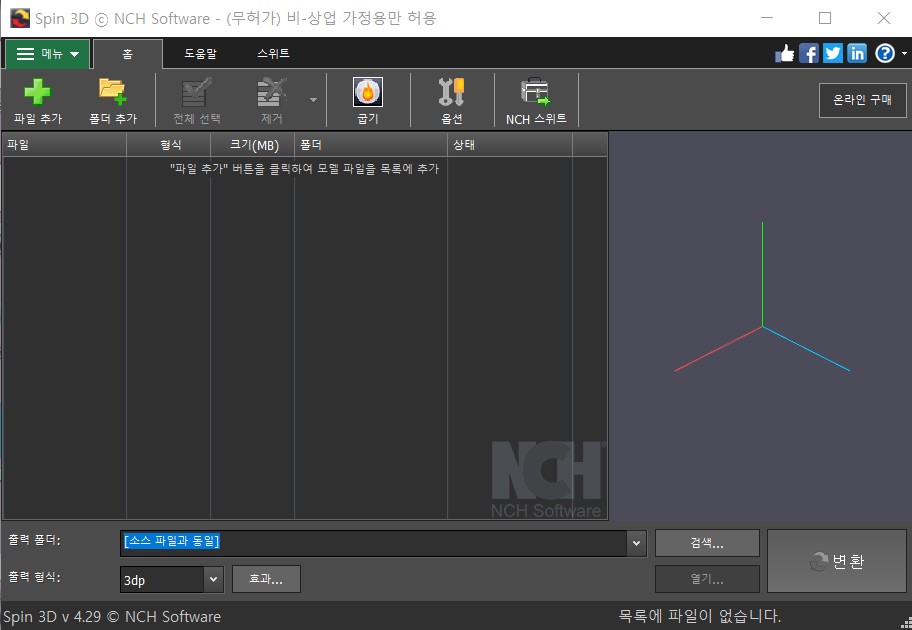Click the 파일 추가 green plus icon

(37, 92)
